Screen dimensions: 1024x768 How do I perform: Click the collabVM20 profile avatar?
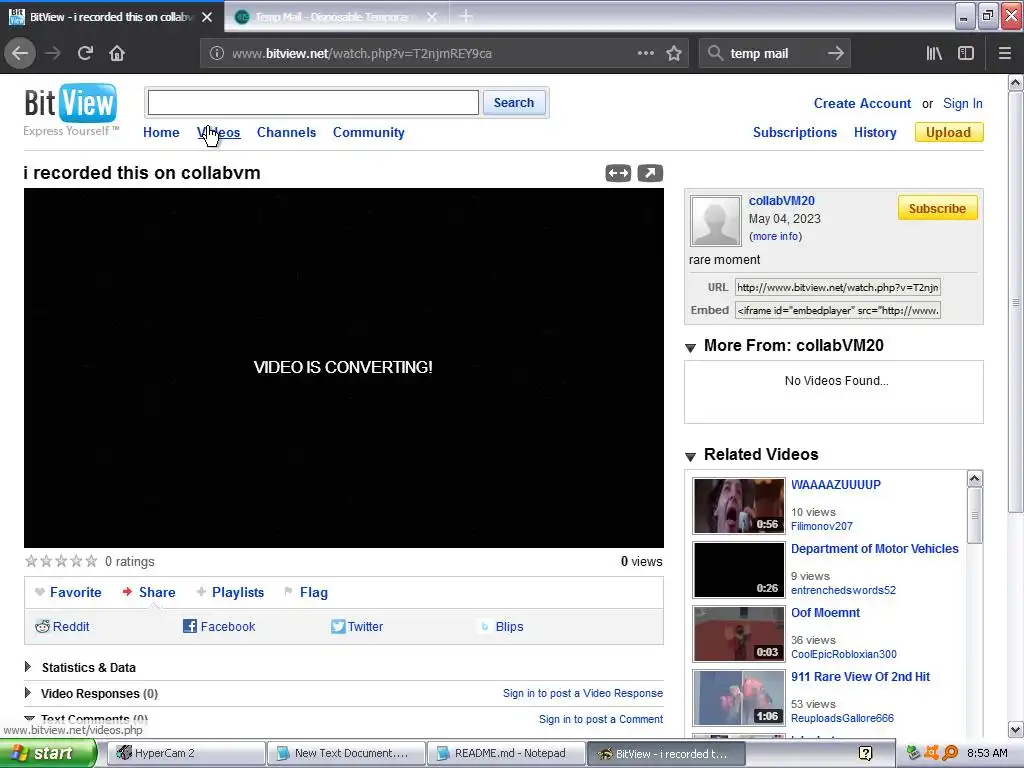(x=716, y=221)
